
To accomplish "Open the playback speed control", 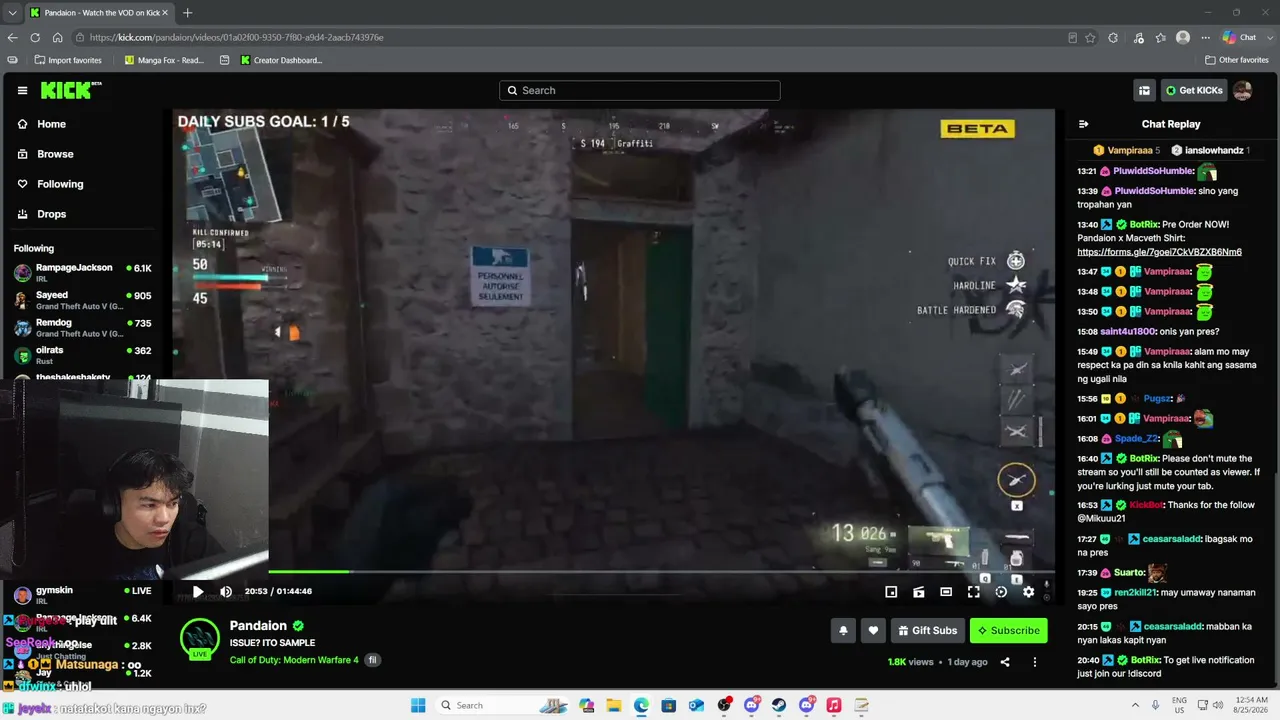I will 1001,592.
